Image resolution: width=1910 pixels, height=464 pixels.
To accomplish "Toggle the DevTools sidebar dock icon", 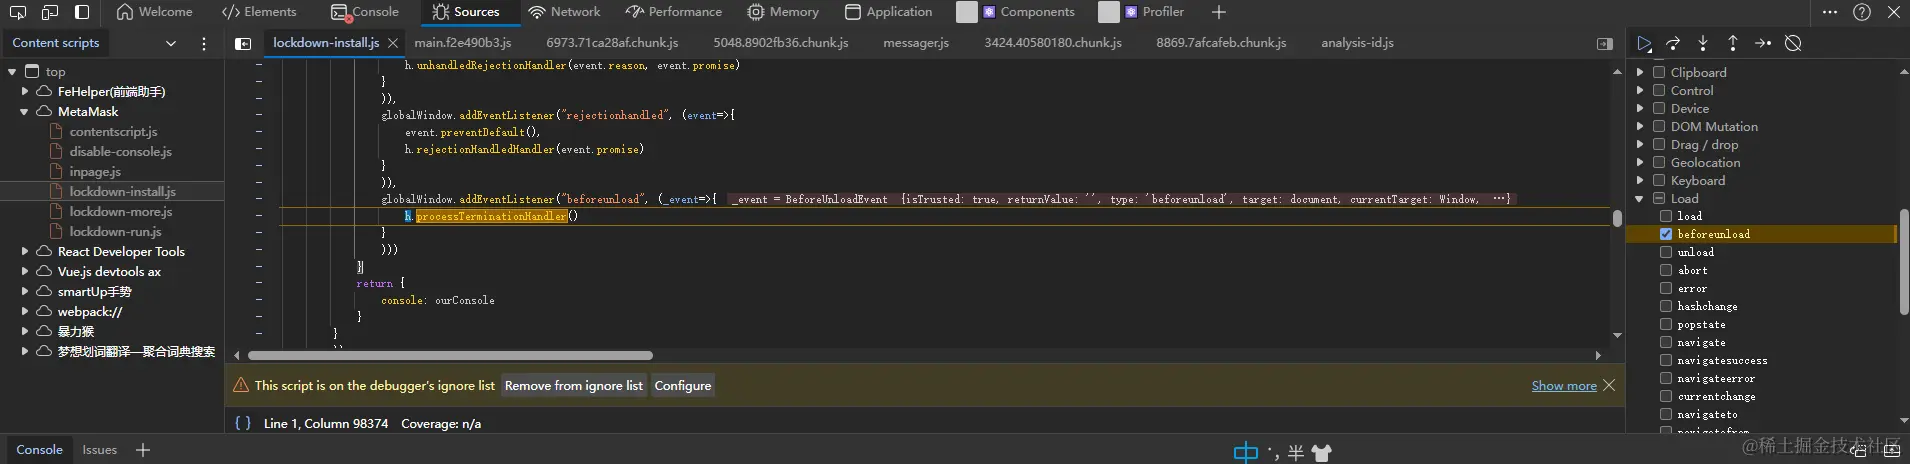I will (x=82, y=12).
